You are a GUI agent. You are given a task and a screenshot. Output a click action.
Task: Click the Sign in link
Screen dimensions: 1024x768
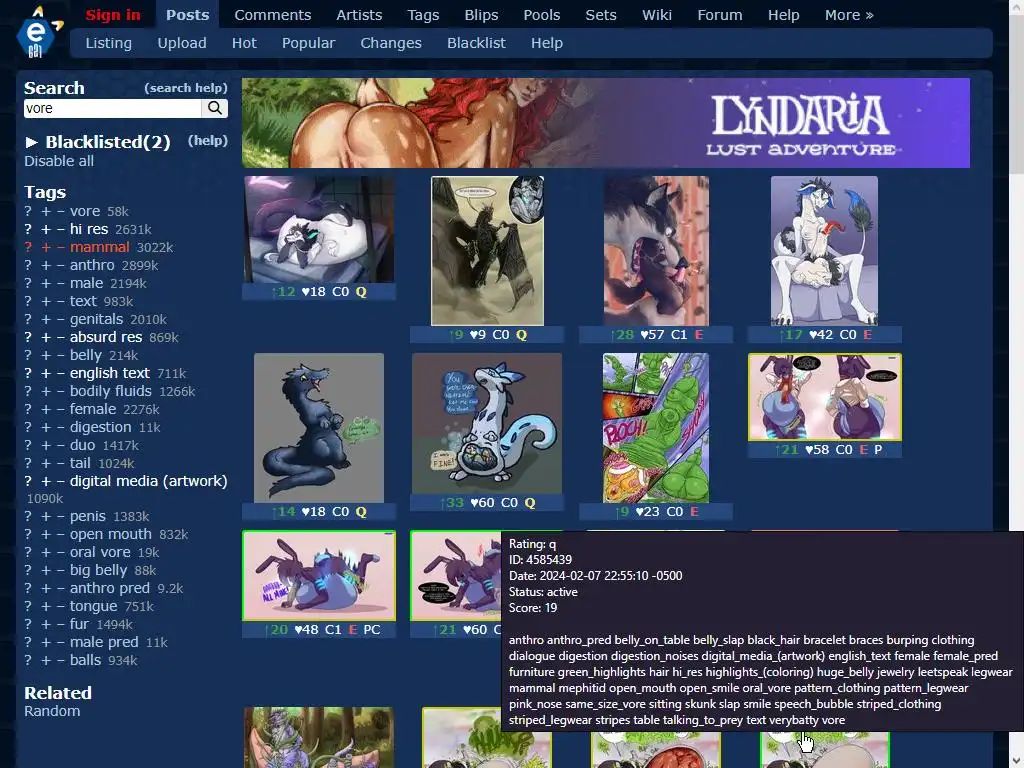coord(112,15)
